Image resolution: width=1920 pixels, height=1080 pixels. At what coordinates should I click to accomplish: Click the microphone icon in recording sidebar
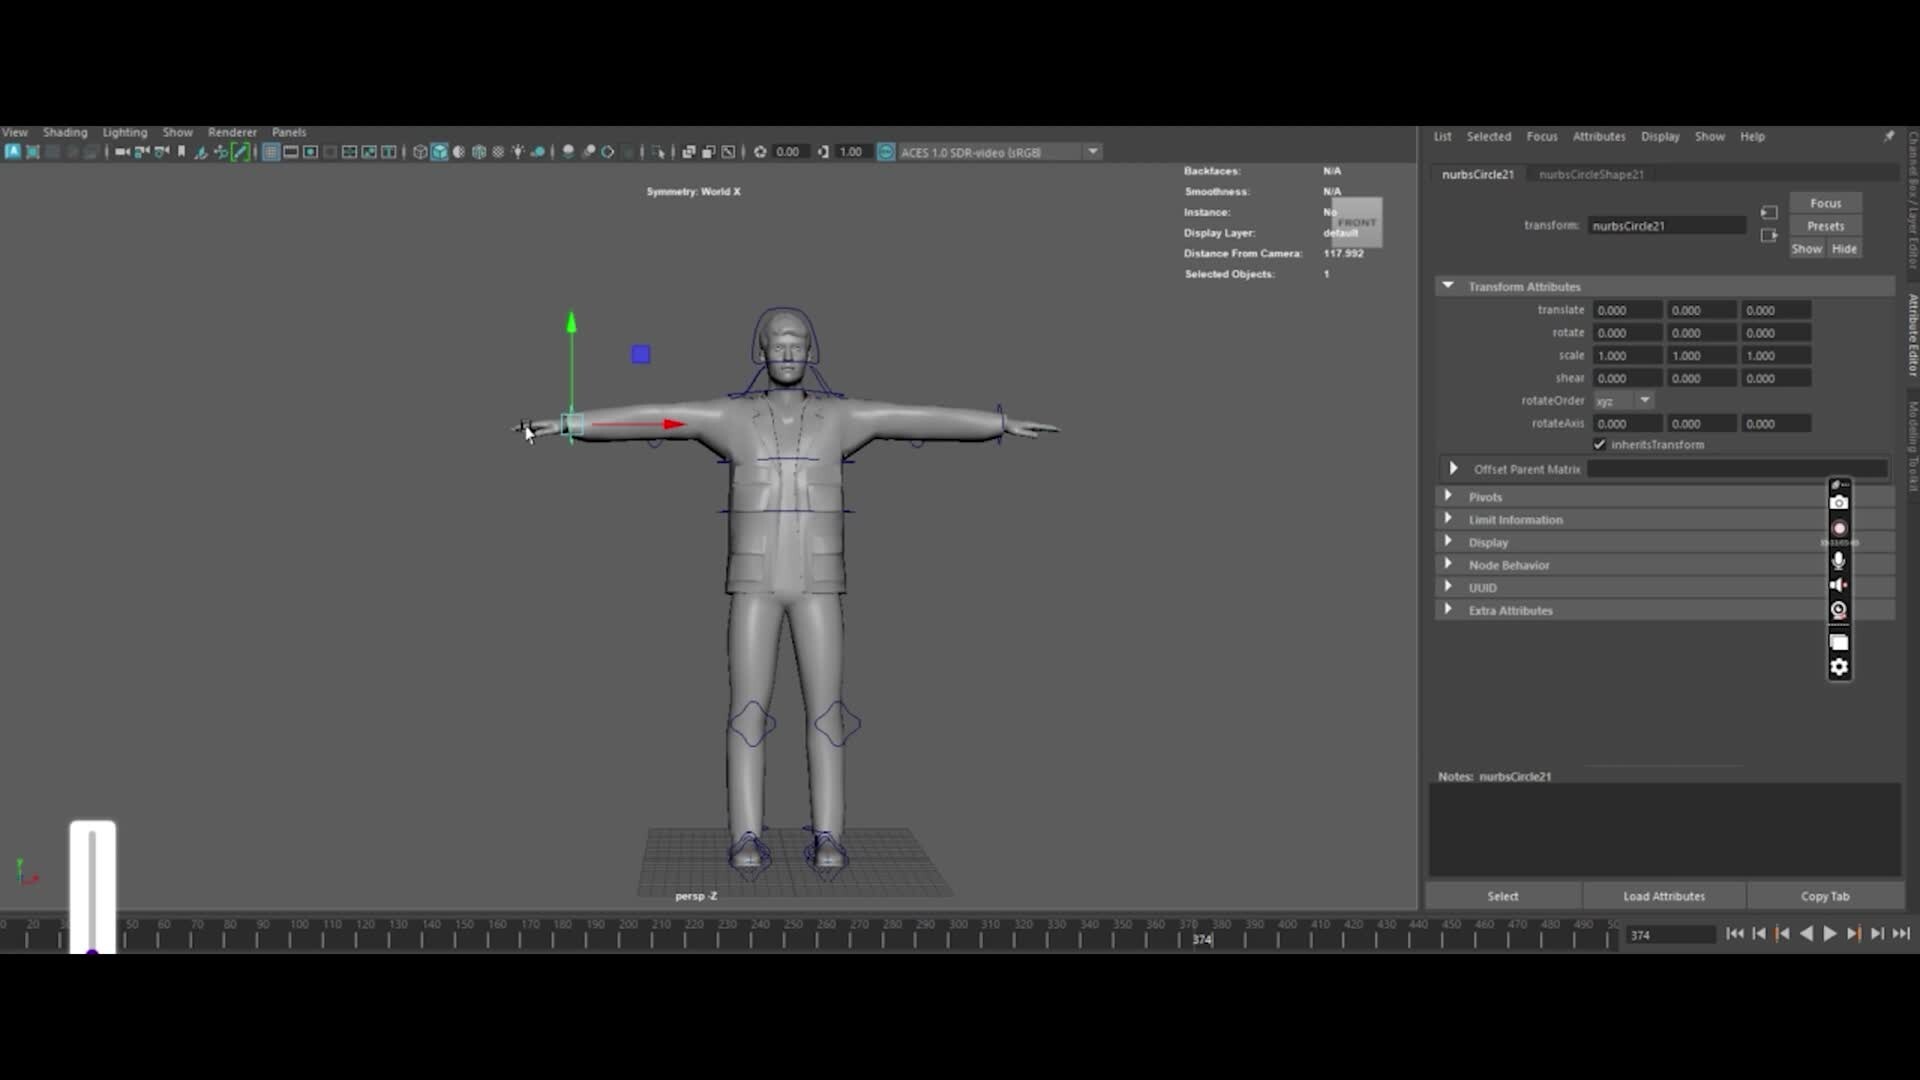[x=1838, y=560]
